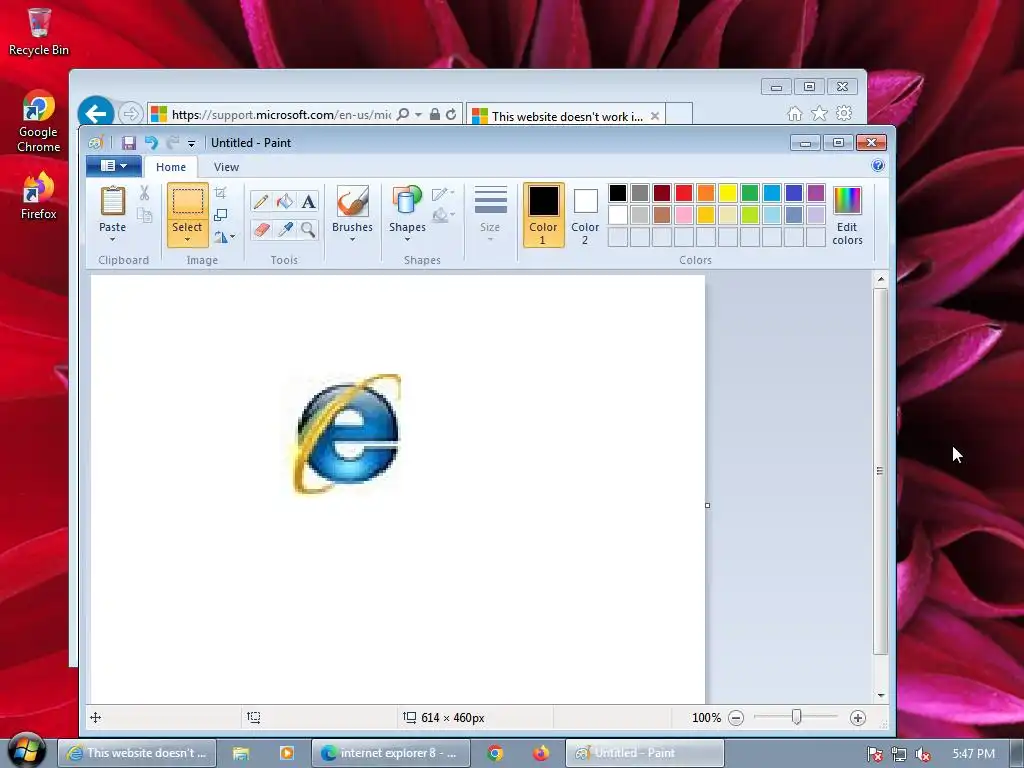
Task: Switch to the View ribbon tab
Action: pos(227,167)
